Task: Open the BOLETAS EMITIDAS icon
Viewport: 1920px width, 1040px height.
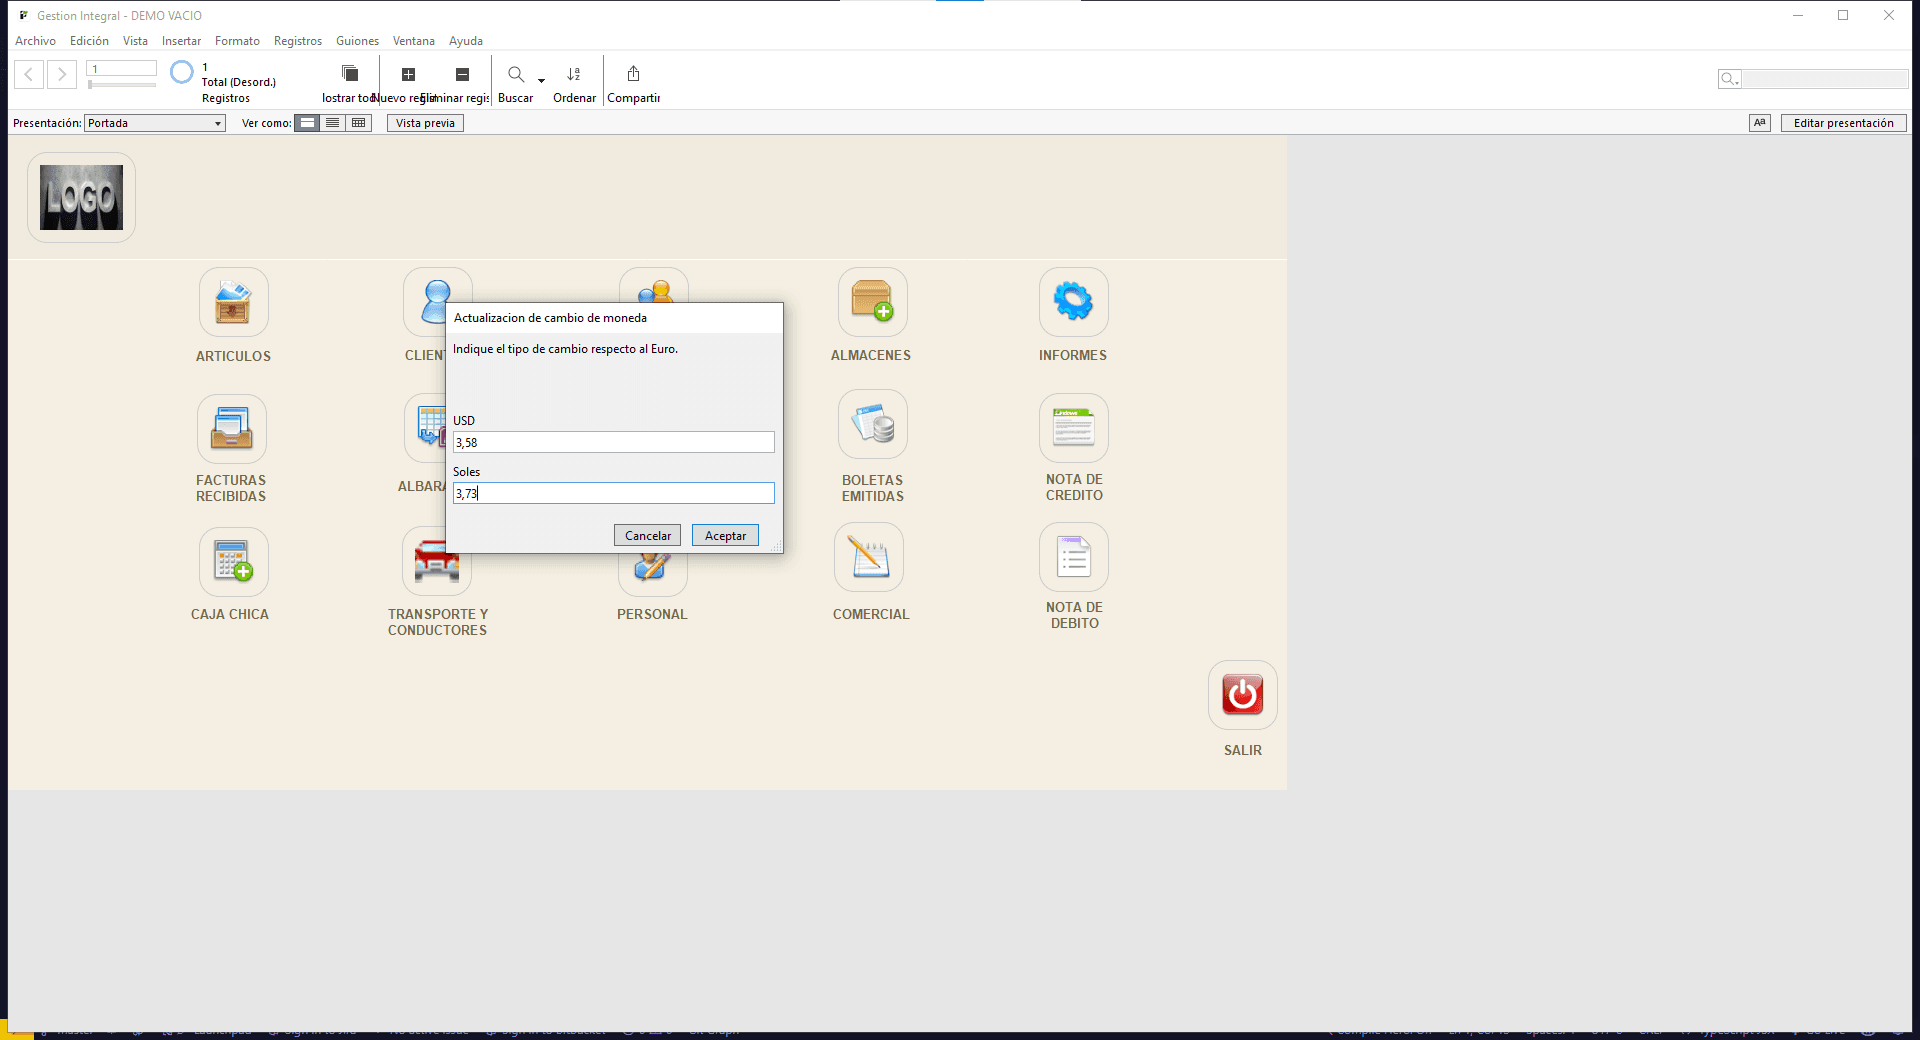Action: [872, 425]
